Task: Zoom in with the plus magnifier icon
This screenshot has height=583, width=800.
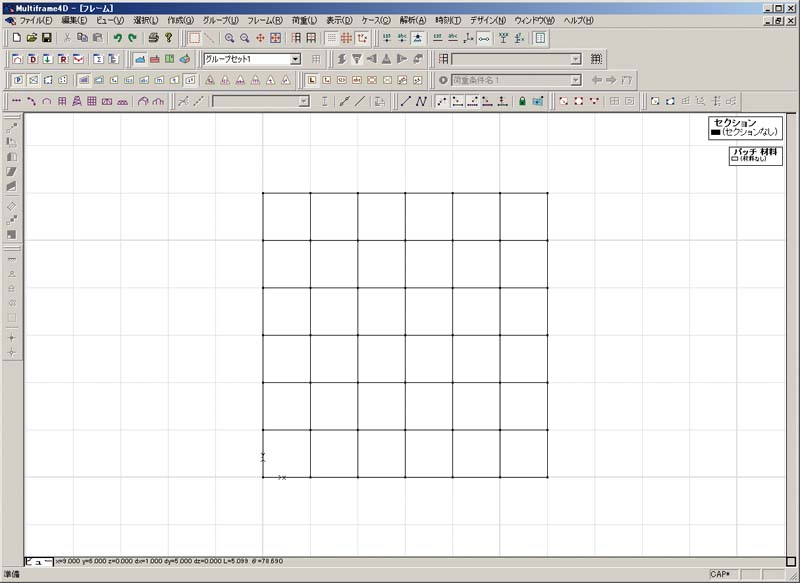Action: [230, 38]
